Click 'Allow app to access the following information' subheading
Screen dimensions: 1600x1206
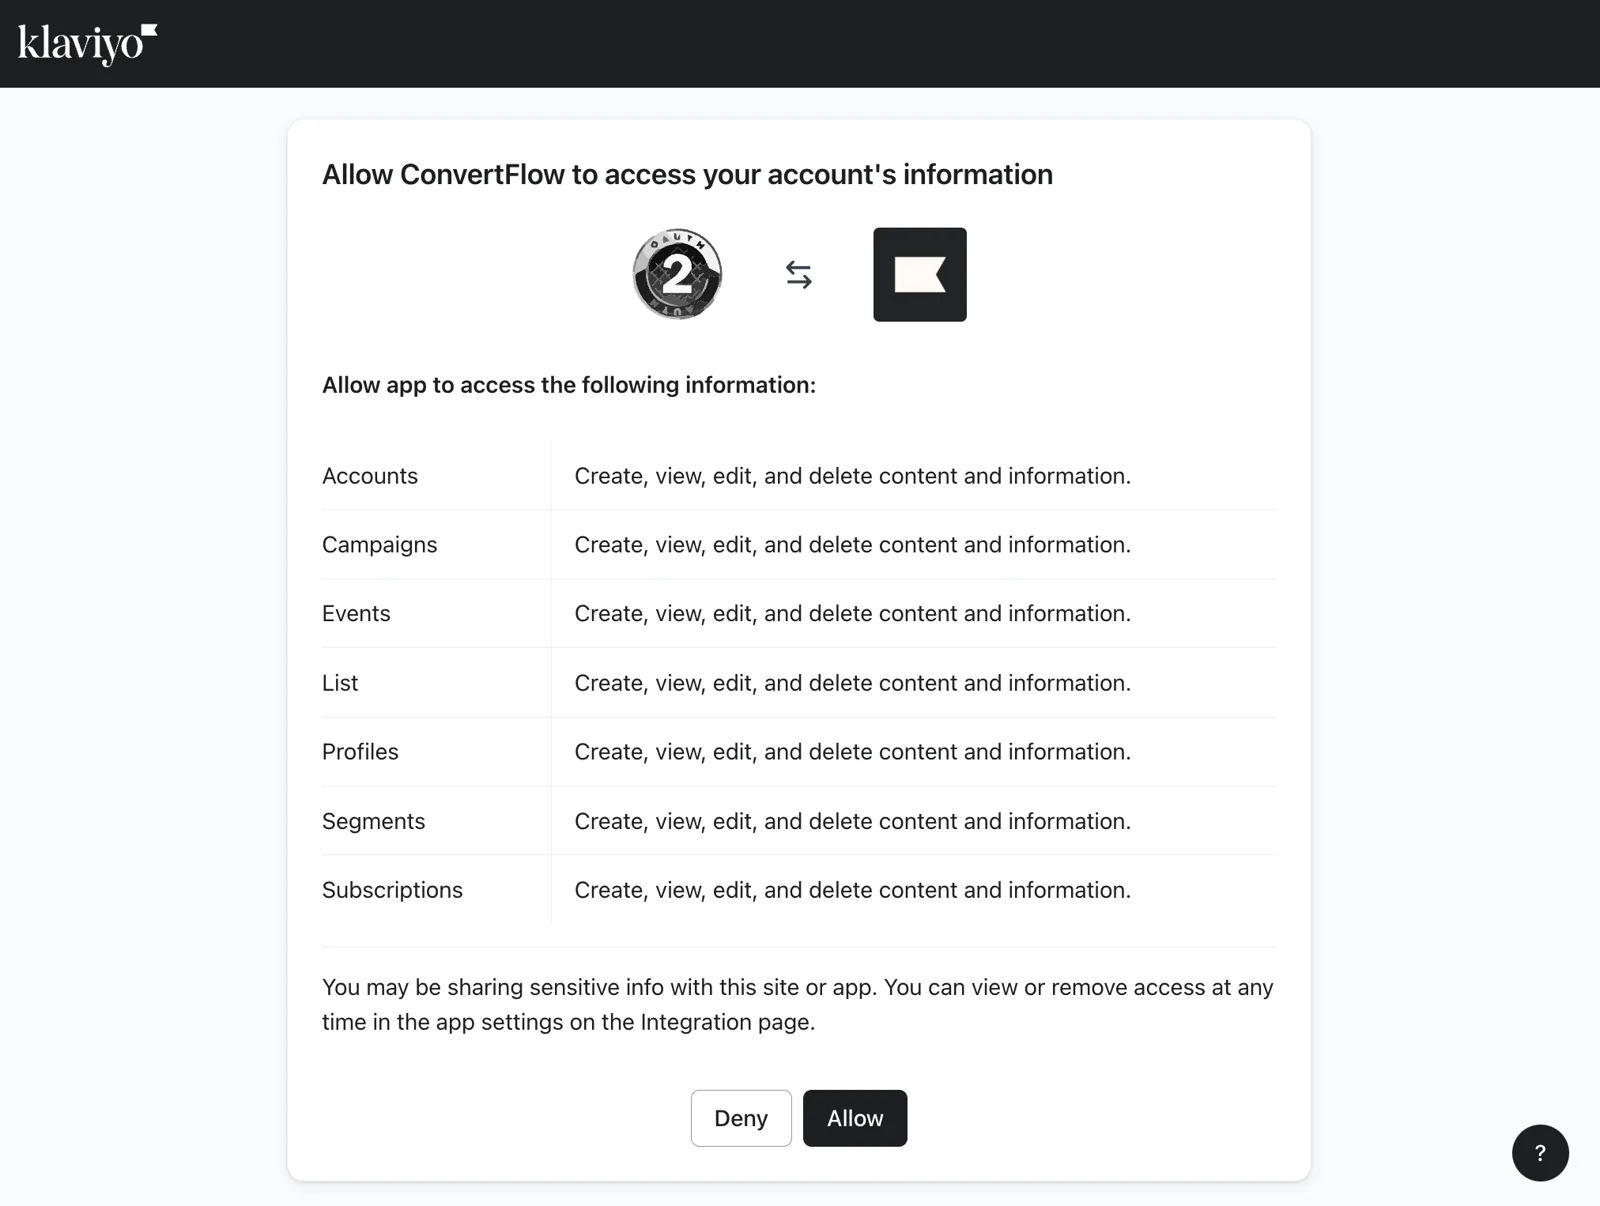pyautogui.click(x=569, y=385)
